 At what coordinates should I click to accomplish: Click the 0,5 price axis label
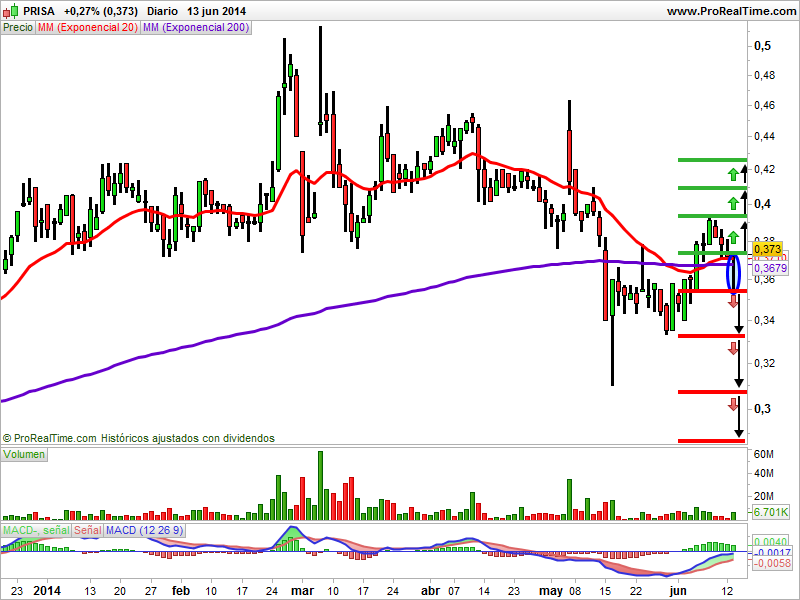coord(762,46)
